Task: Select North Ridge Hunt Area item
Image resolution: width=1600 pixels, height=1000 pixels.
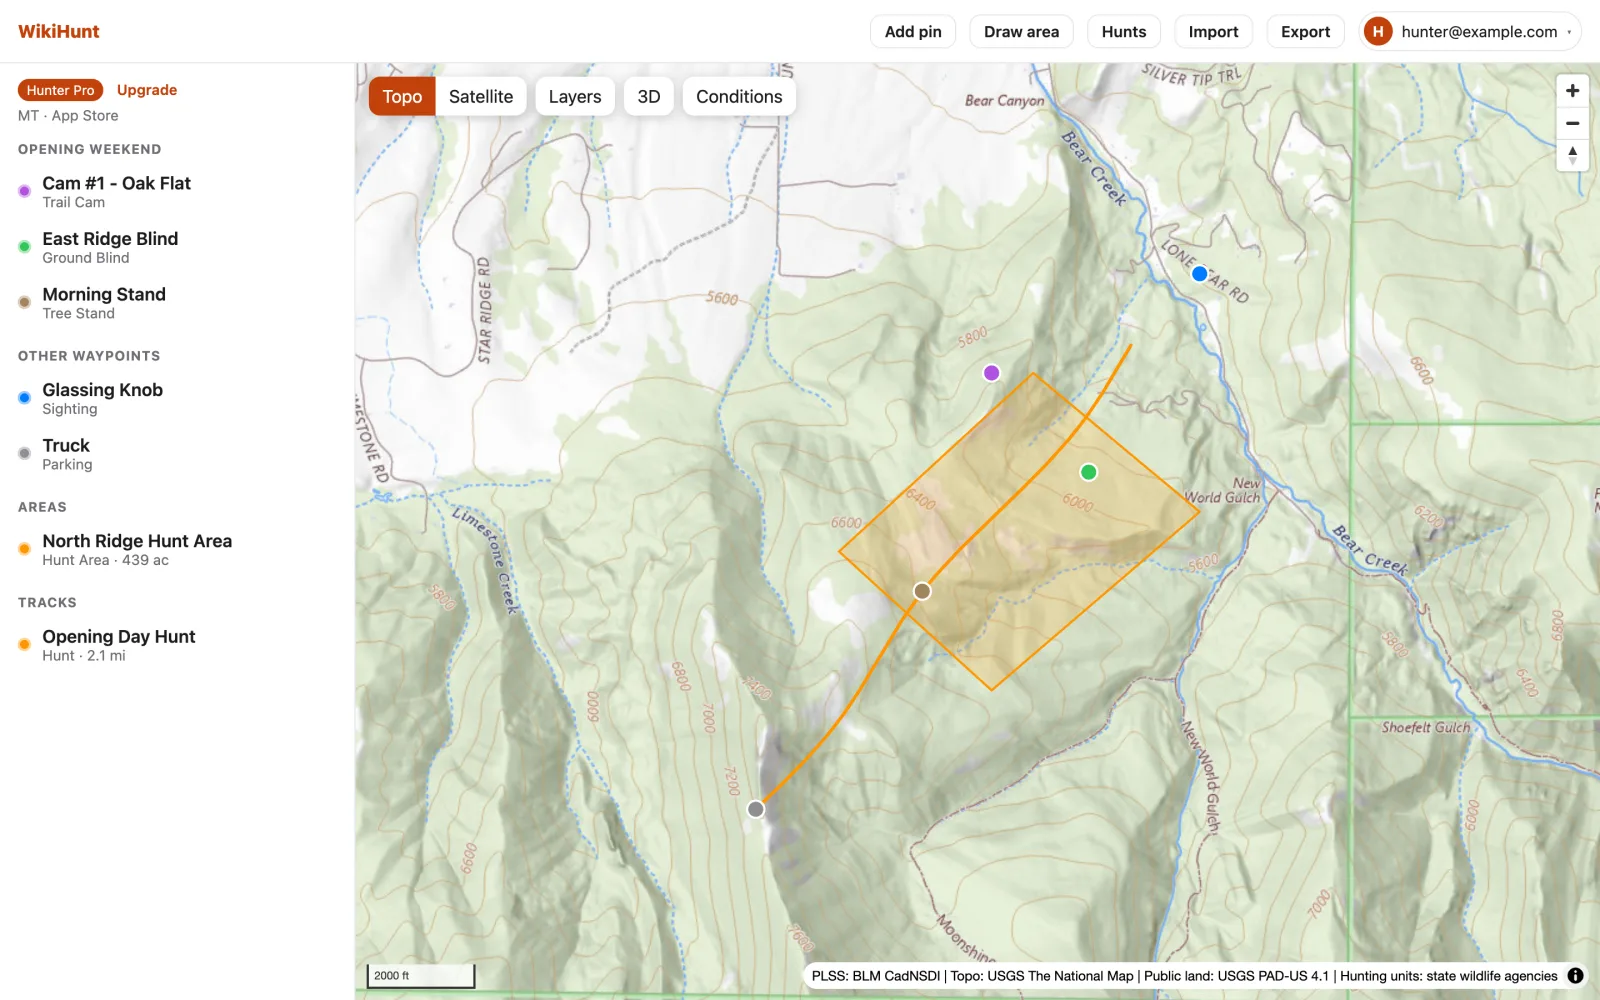Action: point(177,549)
